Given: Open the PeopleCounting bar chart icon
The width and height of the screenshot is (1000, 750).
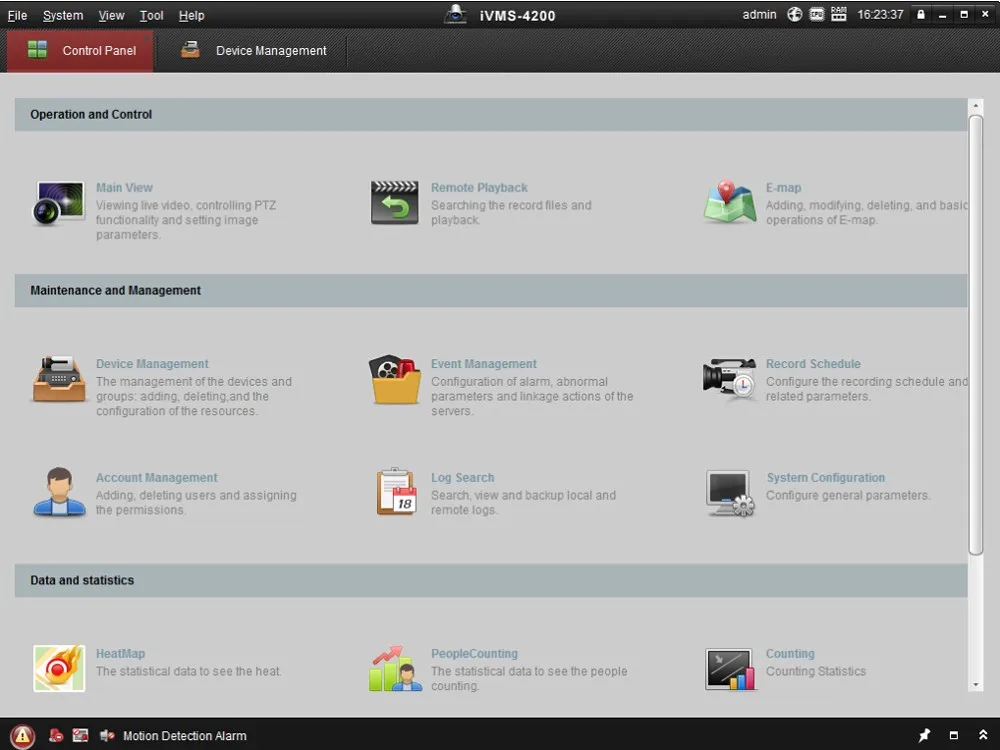Looking at the screenshot, I should coord(395,668).
